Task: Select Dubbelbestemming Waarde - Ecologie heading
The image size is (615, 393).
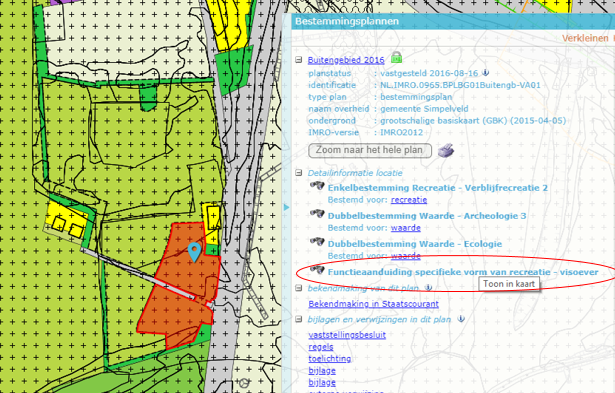Action: point(415,244)
